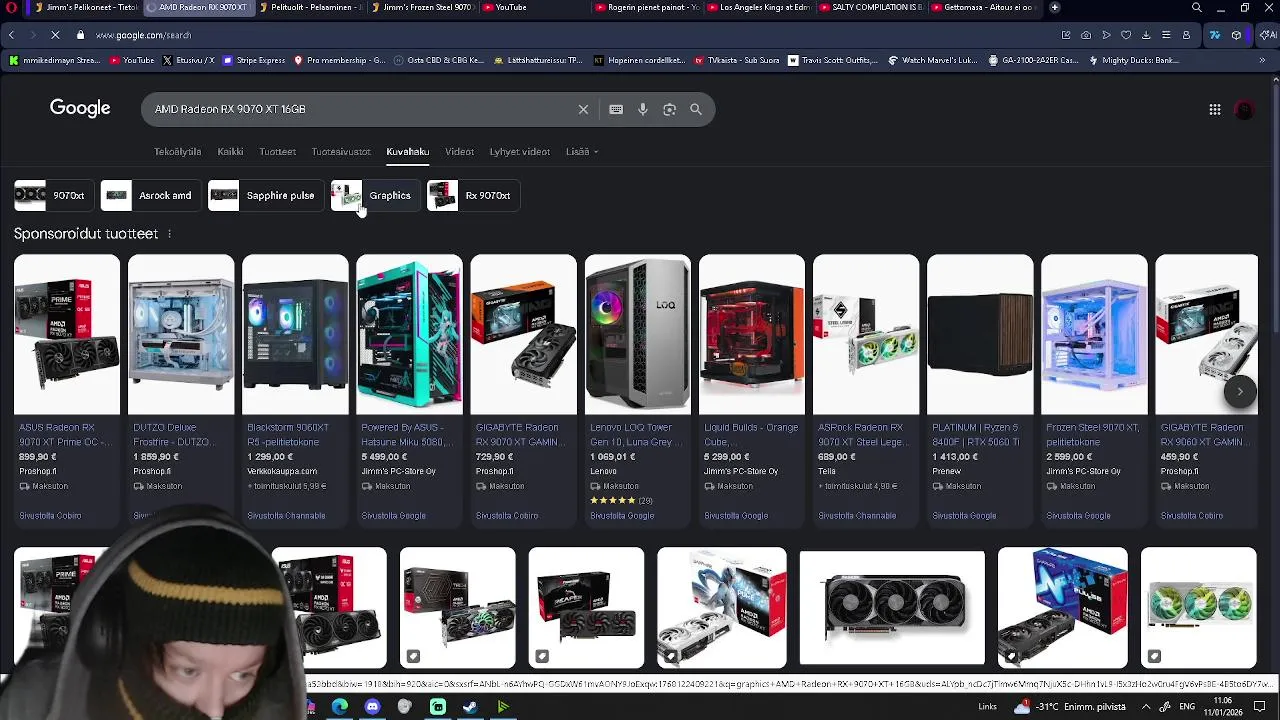This screenshot has height=720, width=1280.
Task: Filter images by Sapphire pulse chip
Action: click(265, 195)
